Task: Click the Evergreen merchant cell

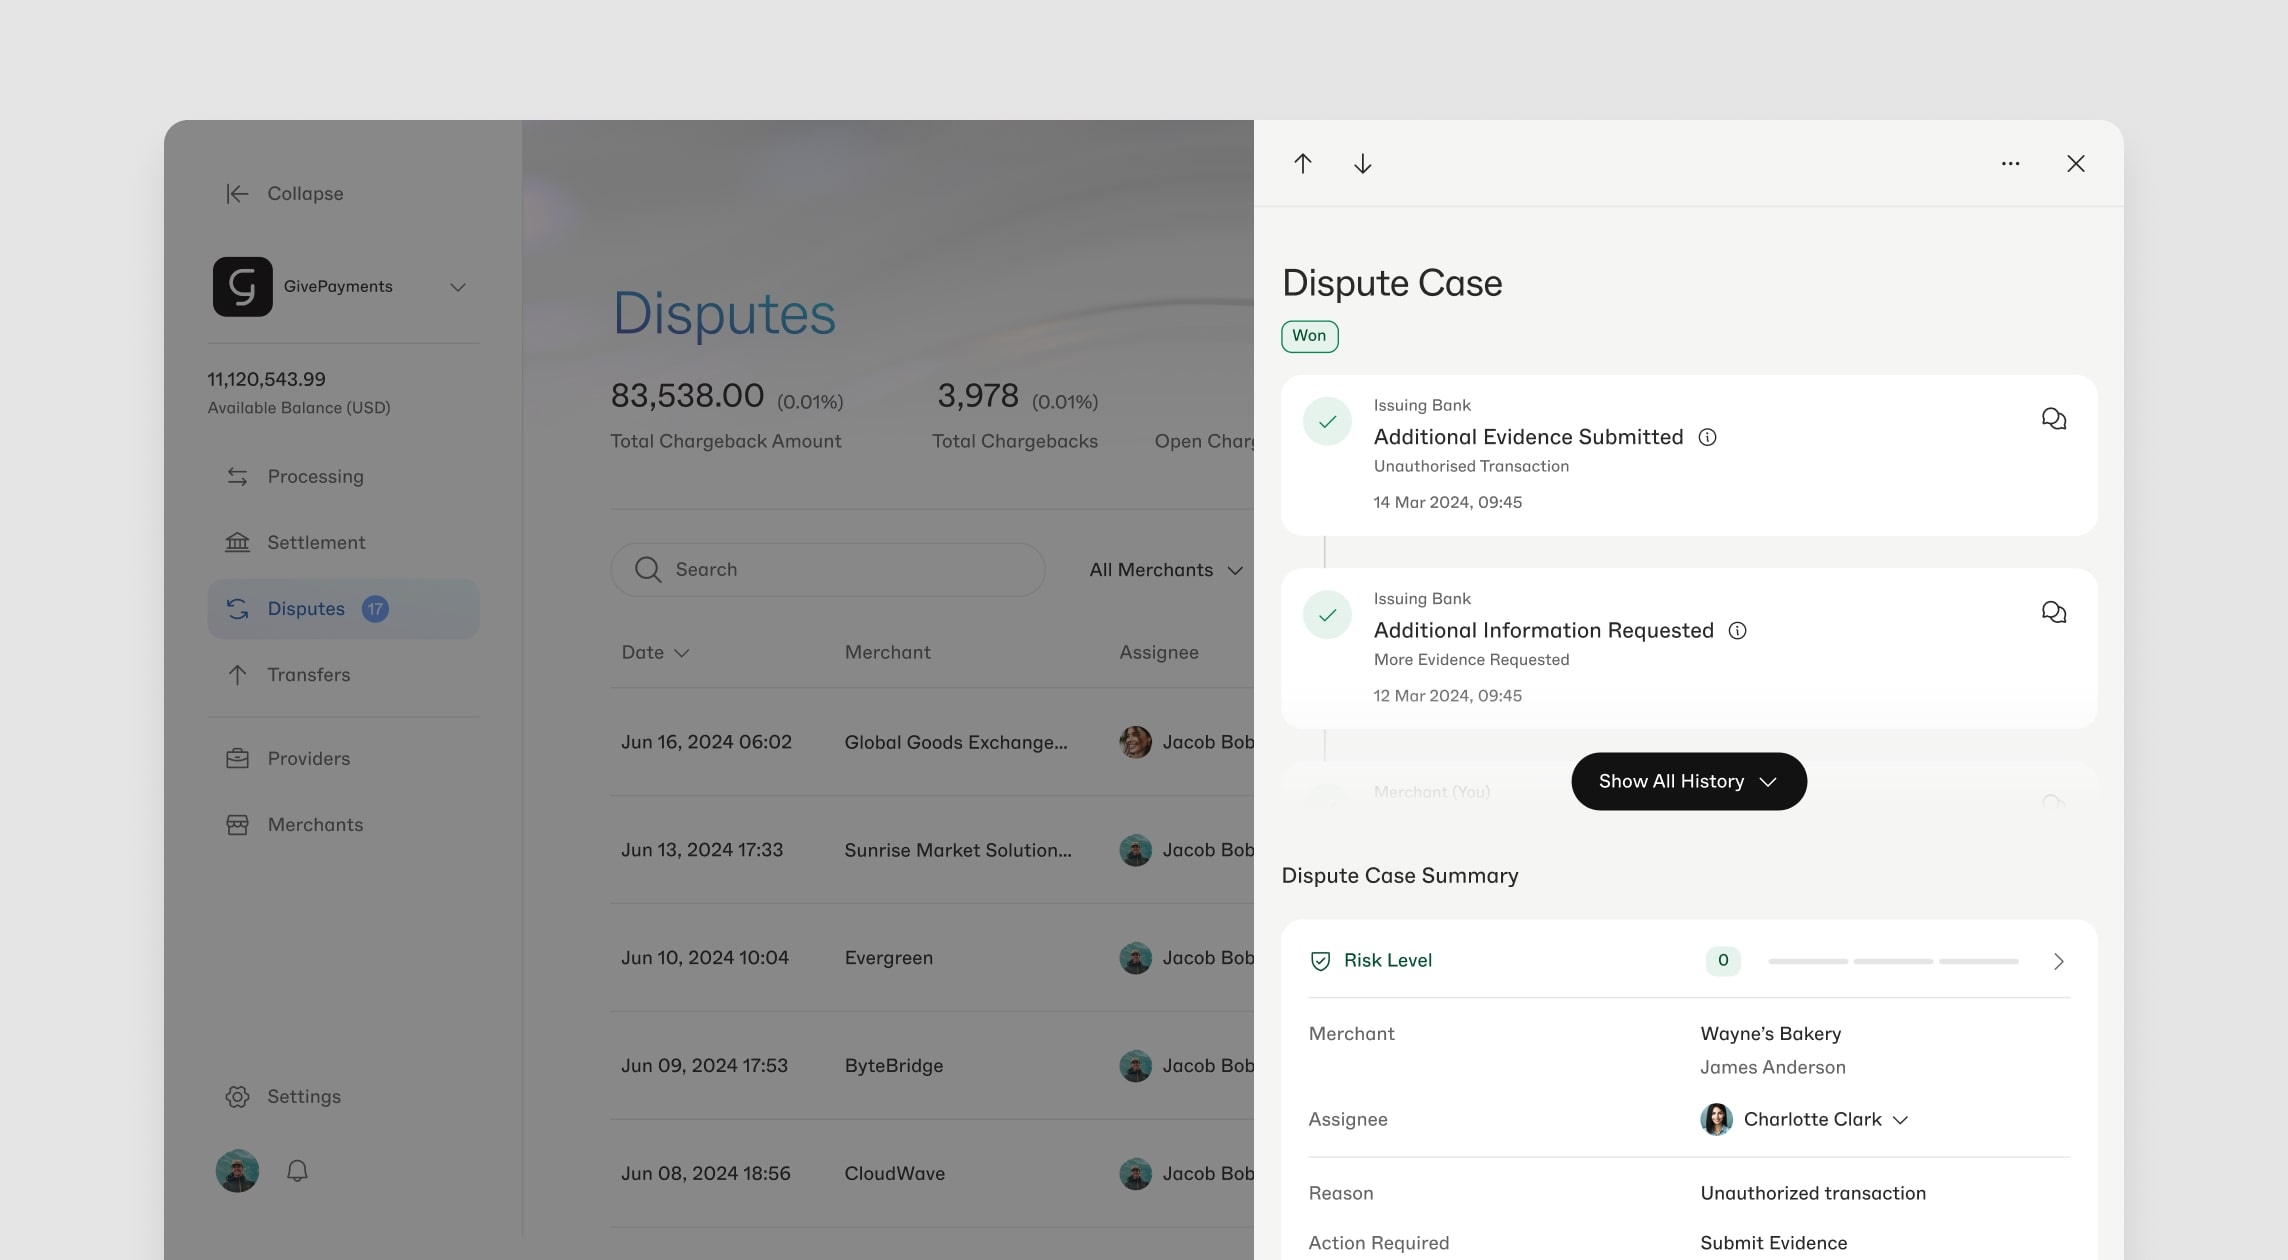Action: [x=888, y=959]
